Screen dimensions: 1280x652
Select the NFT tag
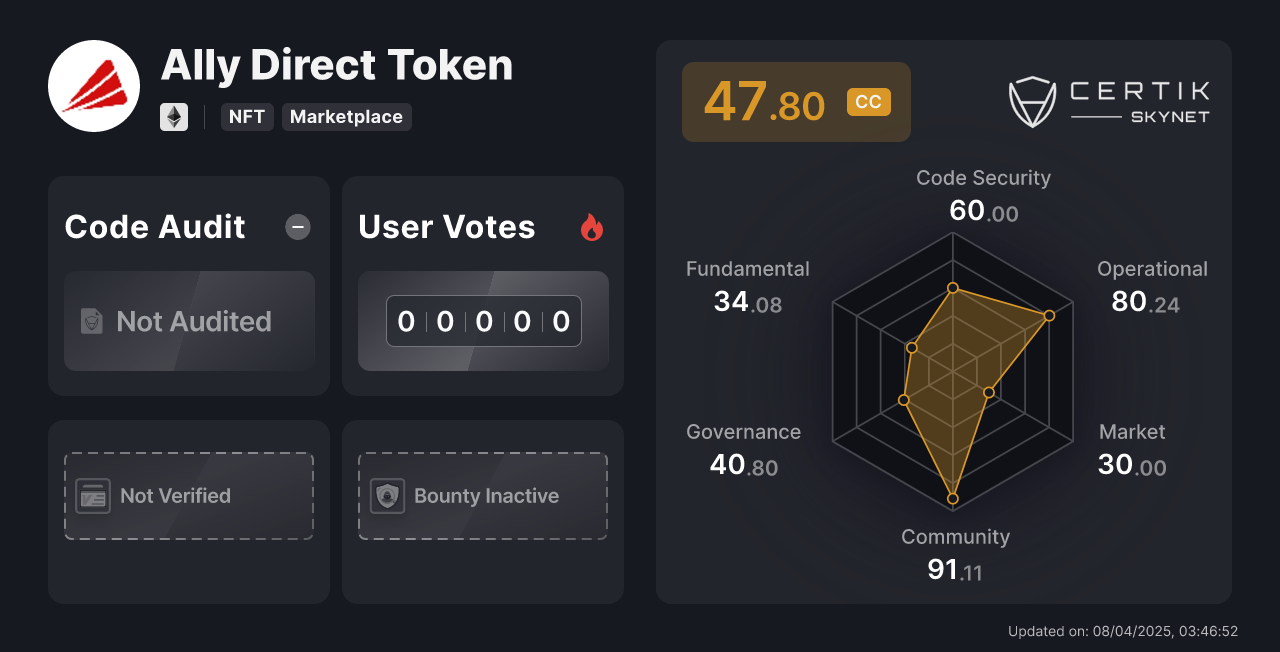247,117
